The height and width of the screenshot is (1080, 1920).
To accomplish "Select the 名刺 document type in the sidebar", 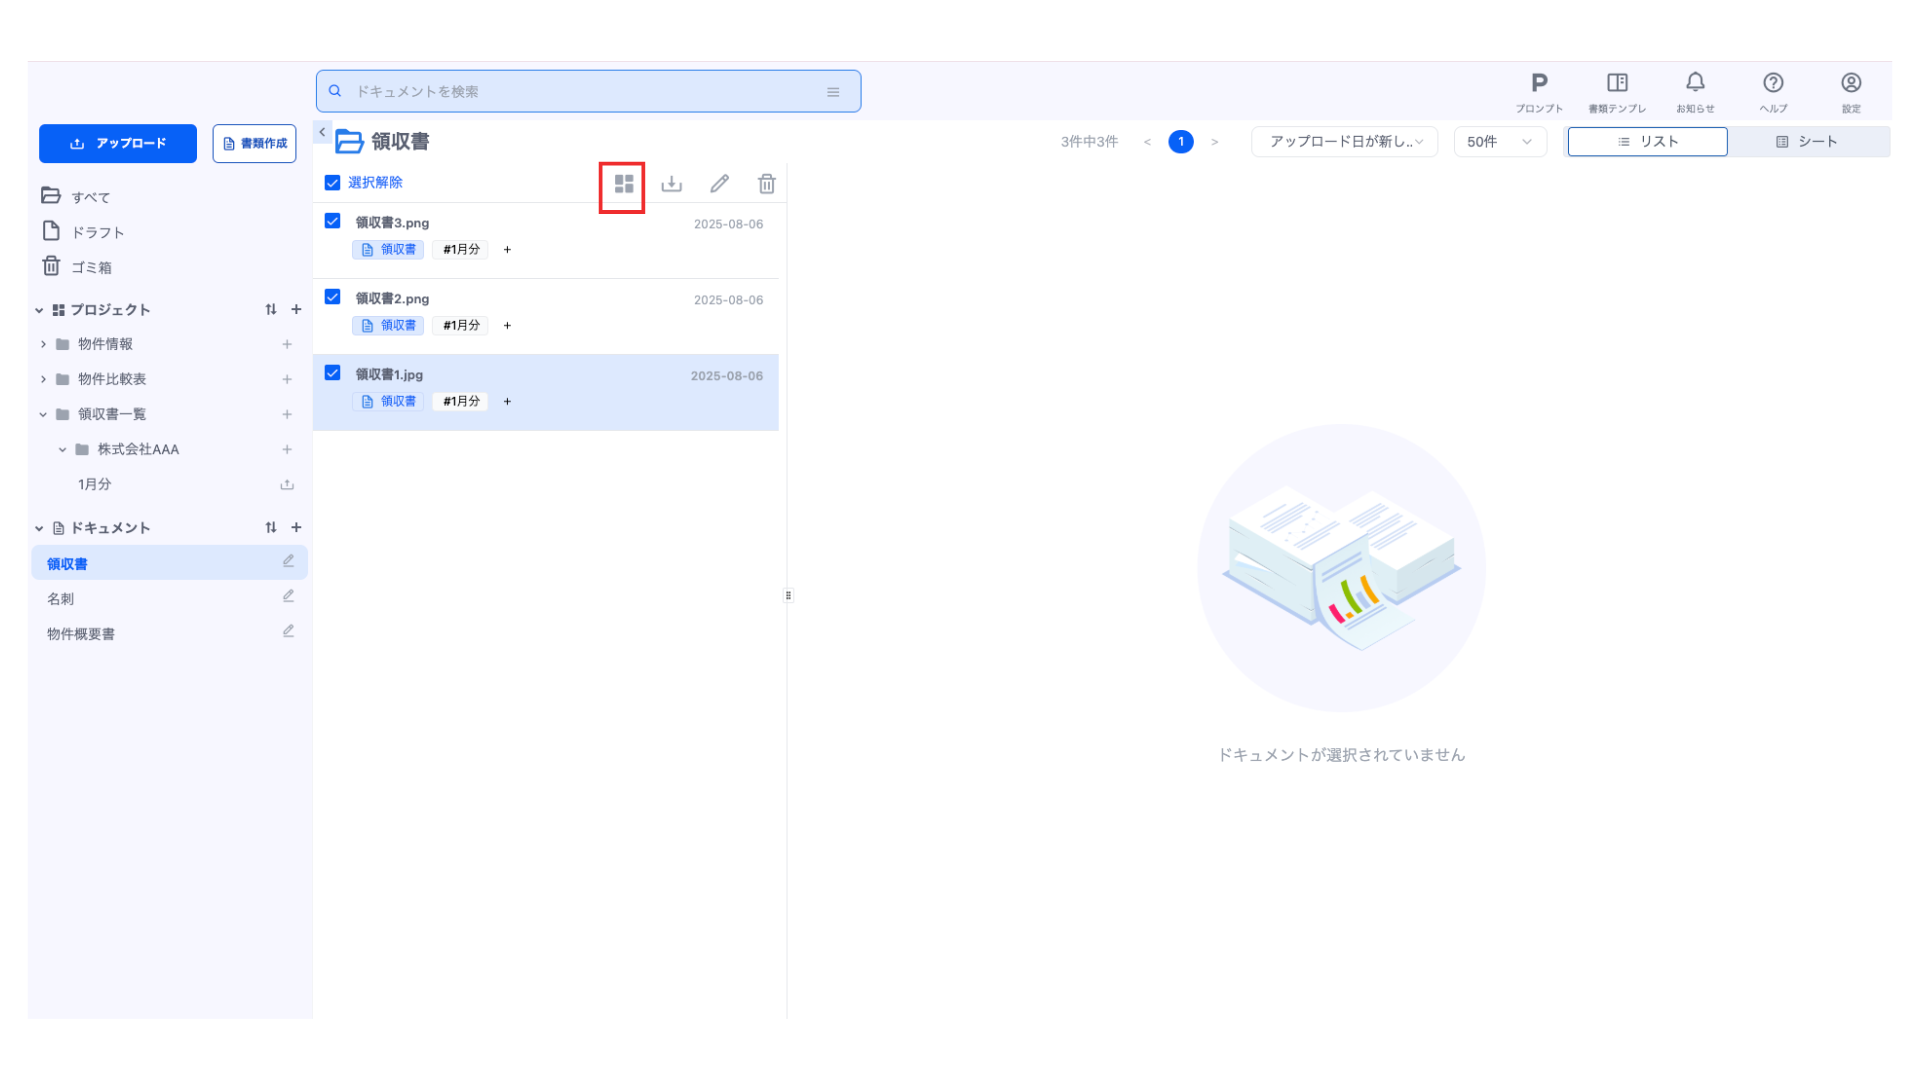I will (x=61, y=599).
